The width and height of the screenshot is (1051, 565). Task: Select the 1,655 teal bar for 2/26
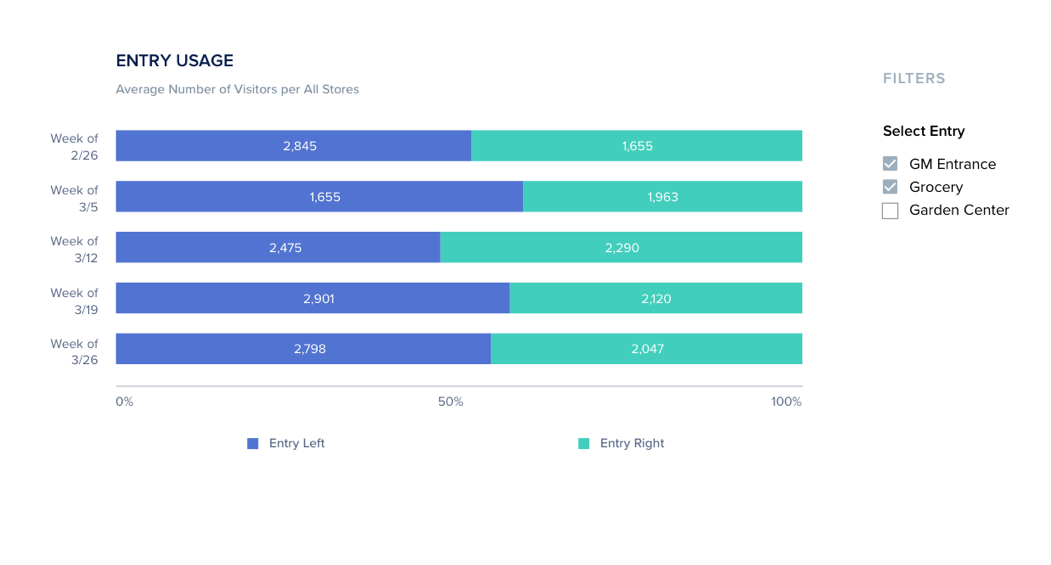coord(637,146)
